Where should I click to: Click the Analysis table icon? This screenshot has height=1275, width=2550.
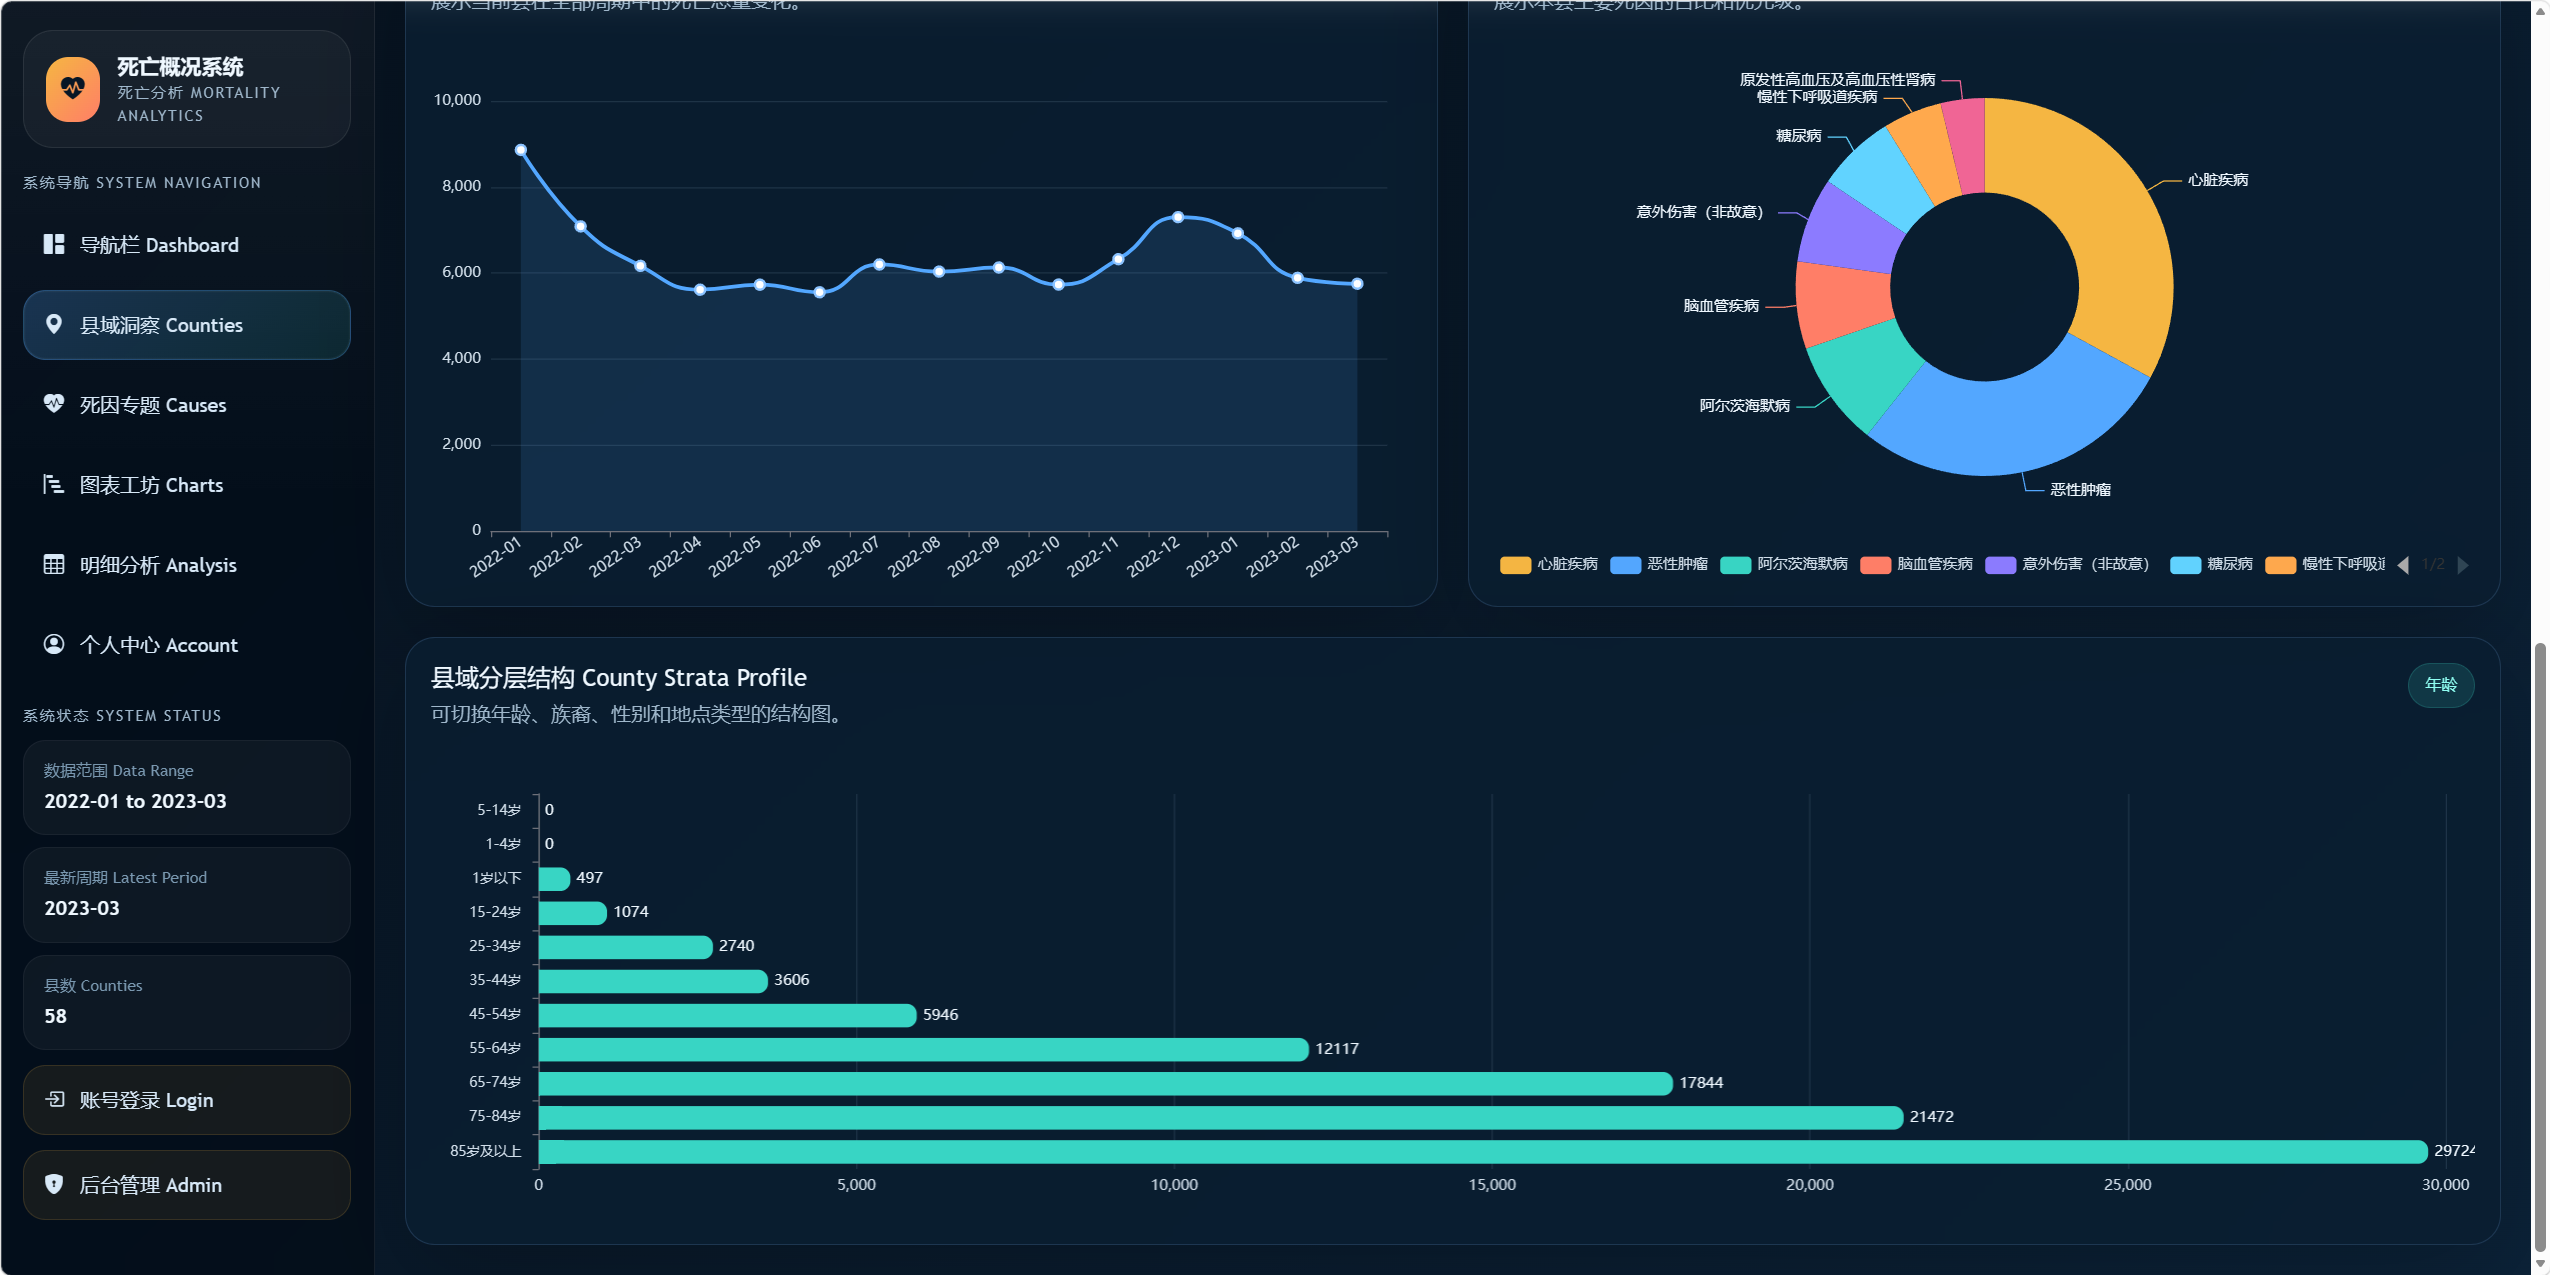pyautogui.click(x=54, y=564)
